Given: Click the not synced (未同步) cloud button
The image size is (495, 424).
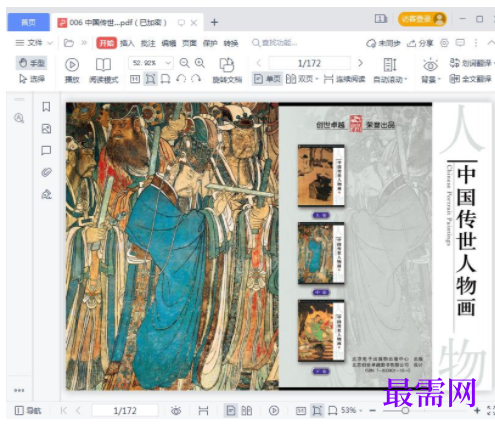Looking at the screenshot, I should click(383, 43).
